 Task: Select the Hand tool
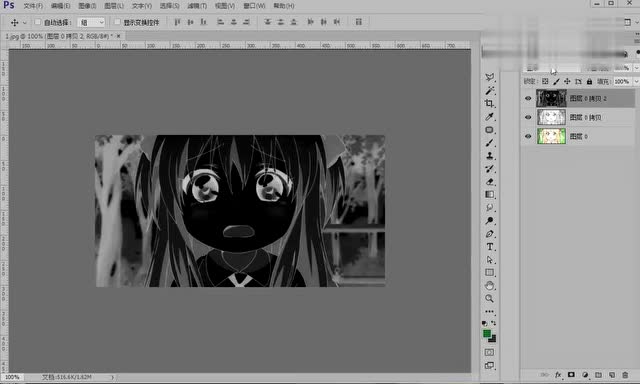click(x=490, y=286)
